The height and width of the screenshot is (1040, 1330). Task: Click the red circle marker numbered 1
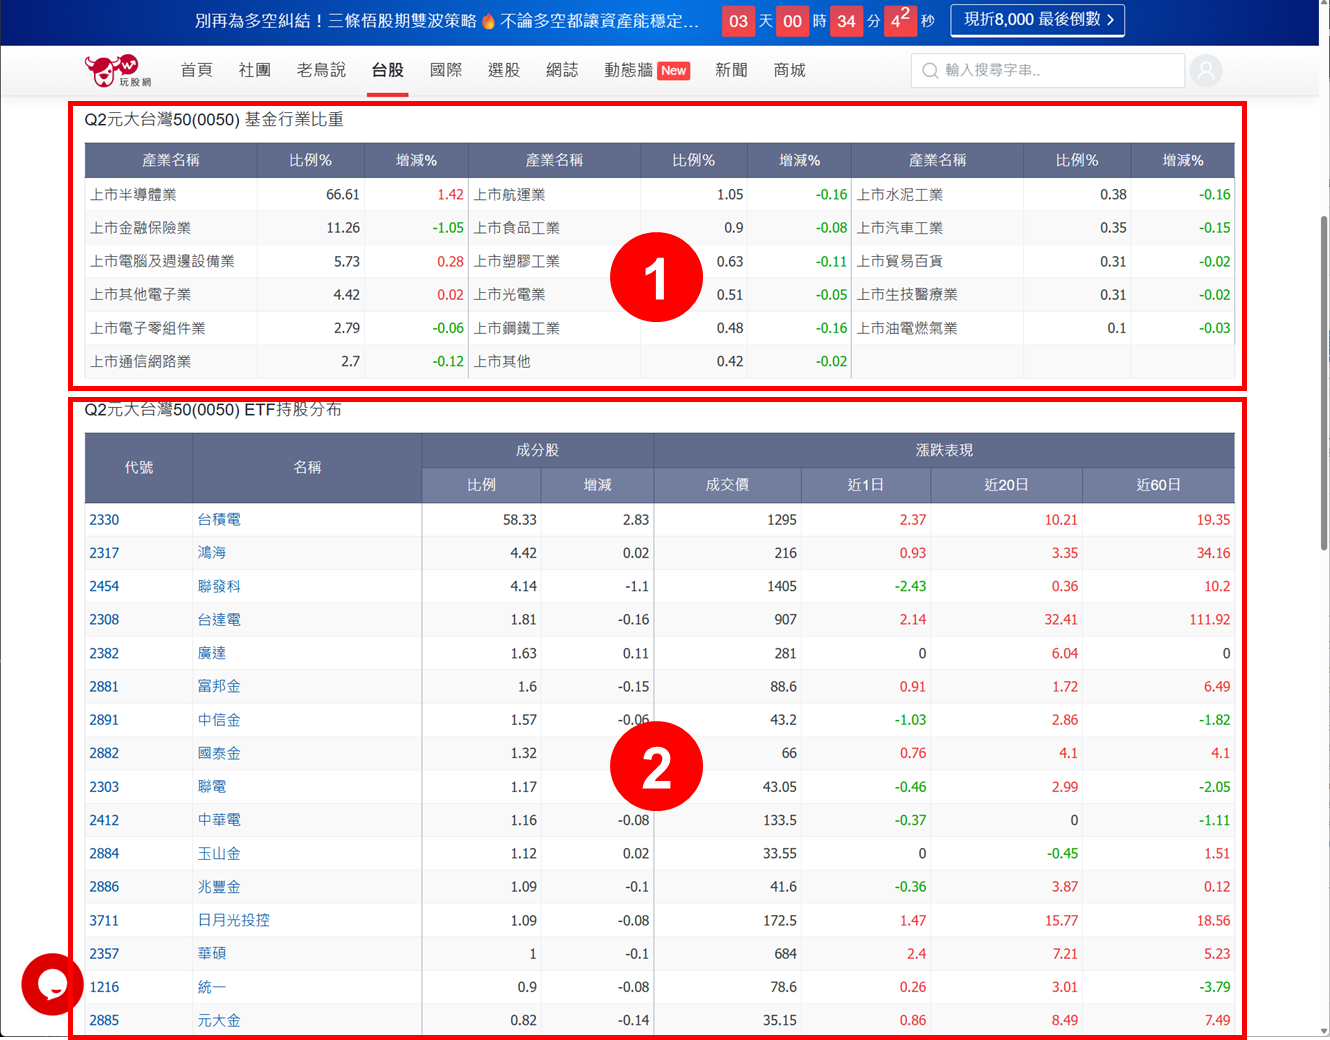point(656,277)
